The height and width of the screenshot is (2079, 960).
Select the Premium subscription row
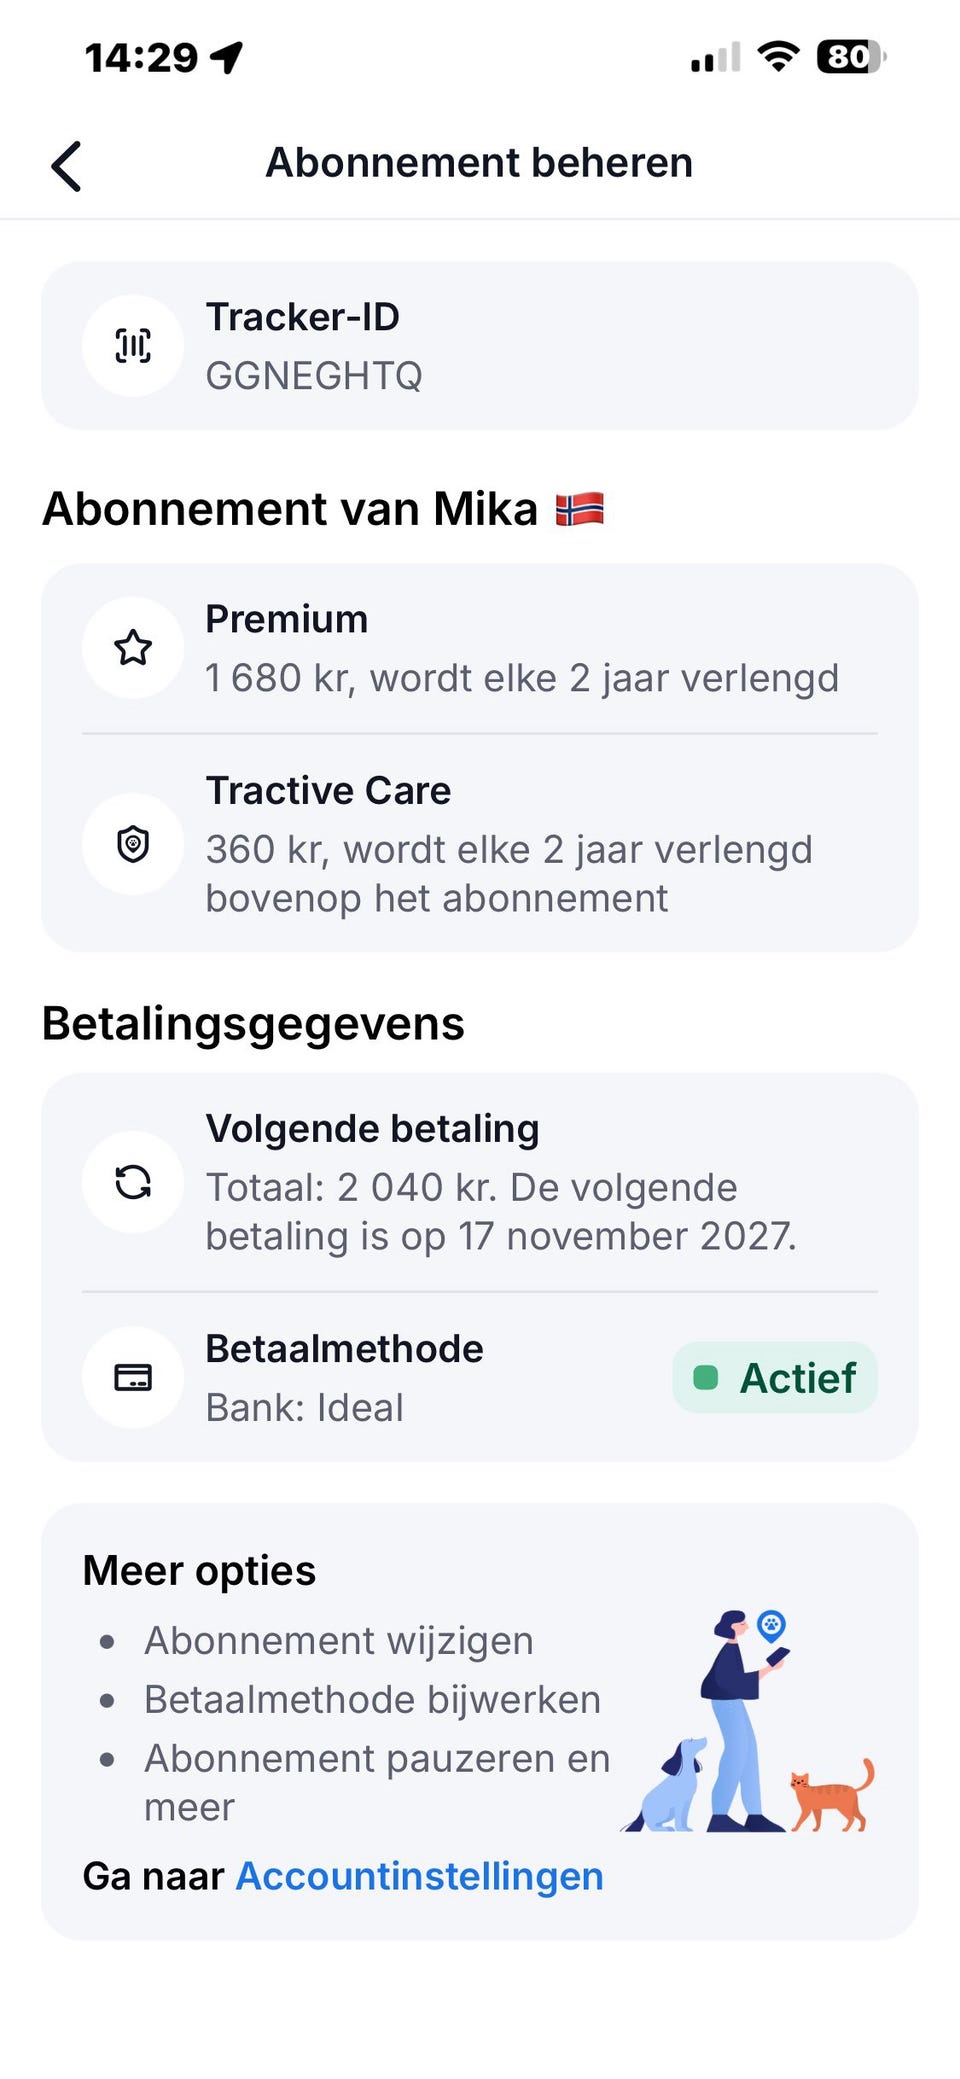(480, 648)
